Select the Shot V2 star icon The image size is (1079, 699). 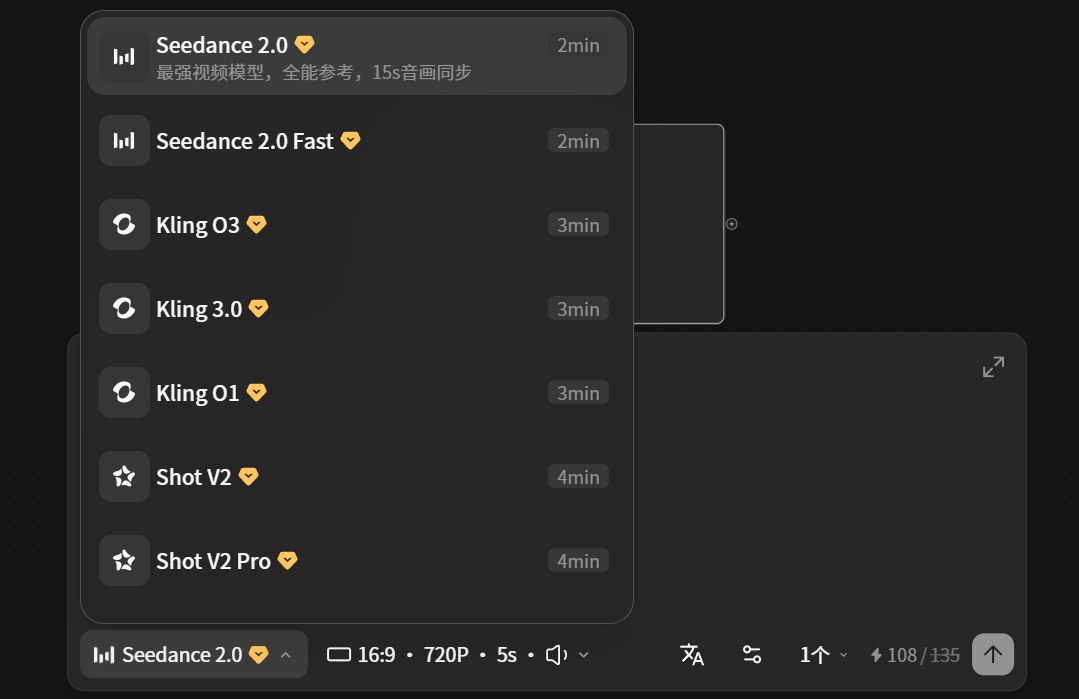coord(123,477)
